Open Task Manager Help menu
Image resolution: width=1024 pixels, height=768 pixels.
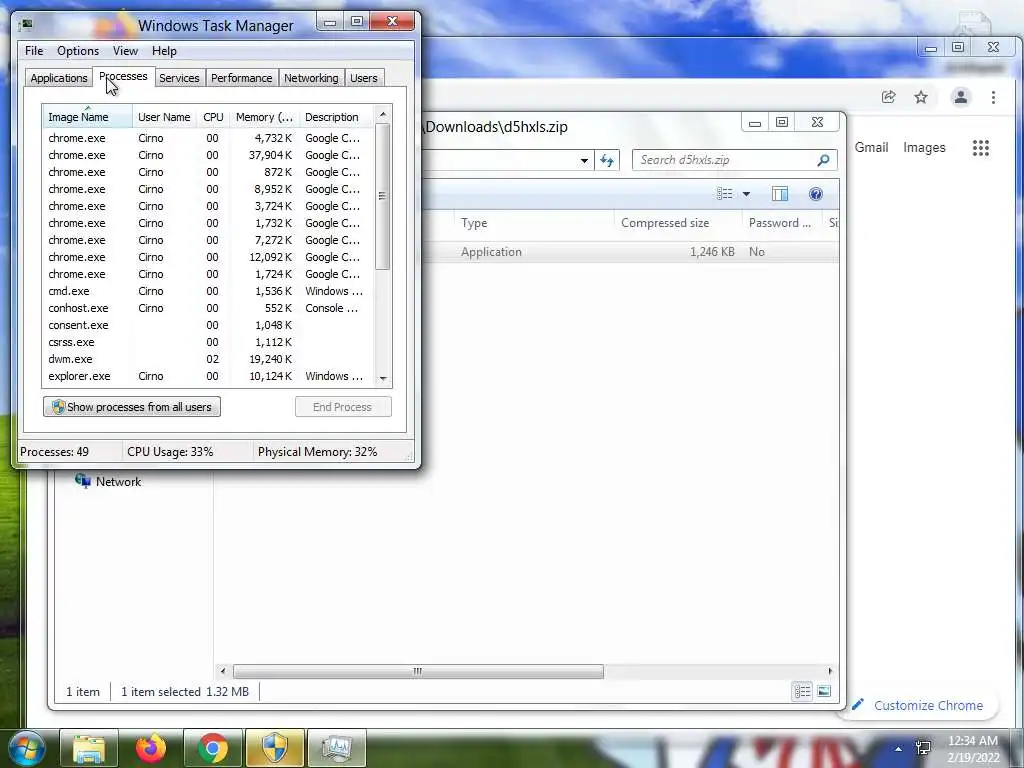(x=164, y=51)
